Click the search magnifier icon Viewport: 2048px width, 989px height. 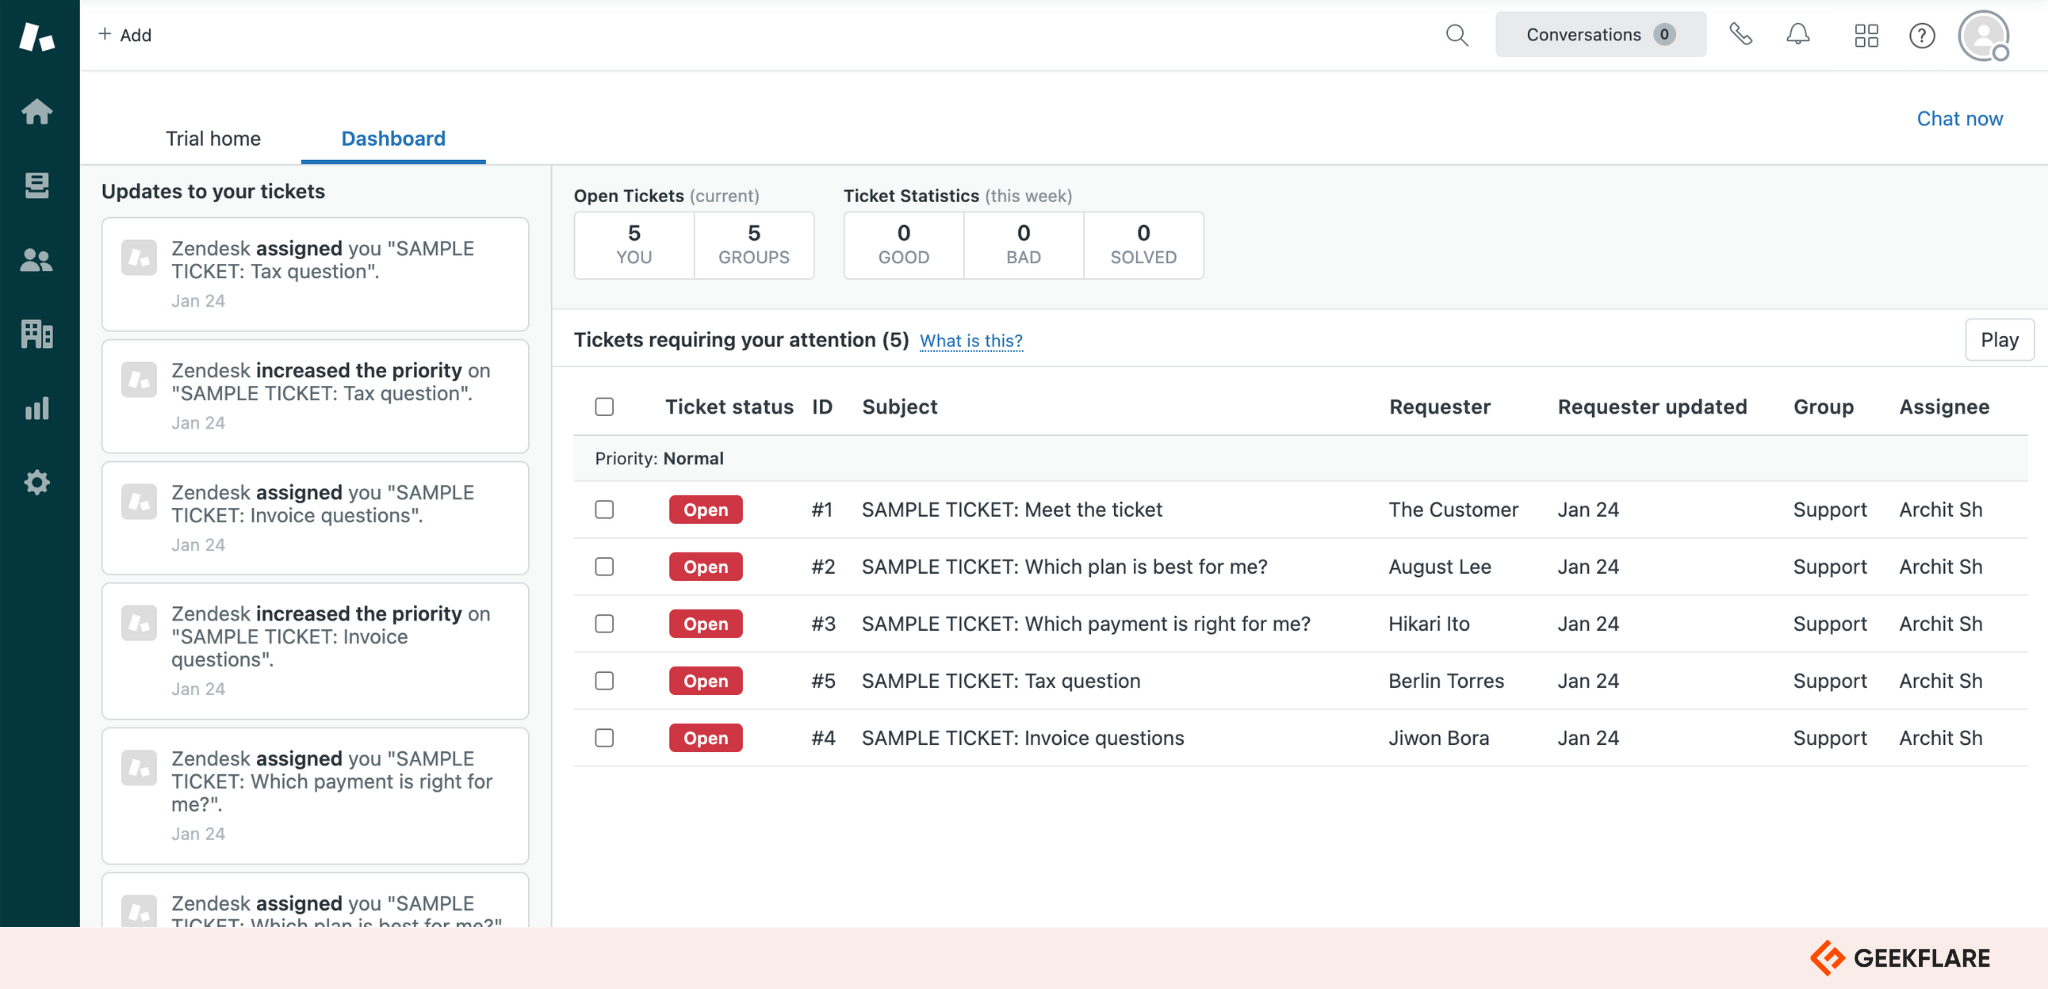coord(1457,35)
